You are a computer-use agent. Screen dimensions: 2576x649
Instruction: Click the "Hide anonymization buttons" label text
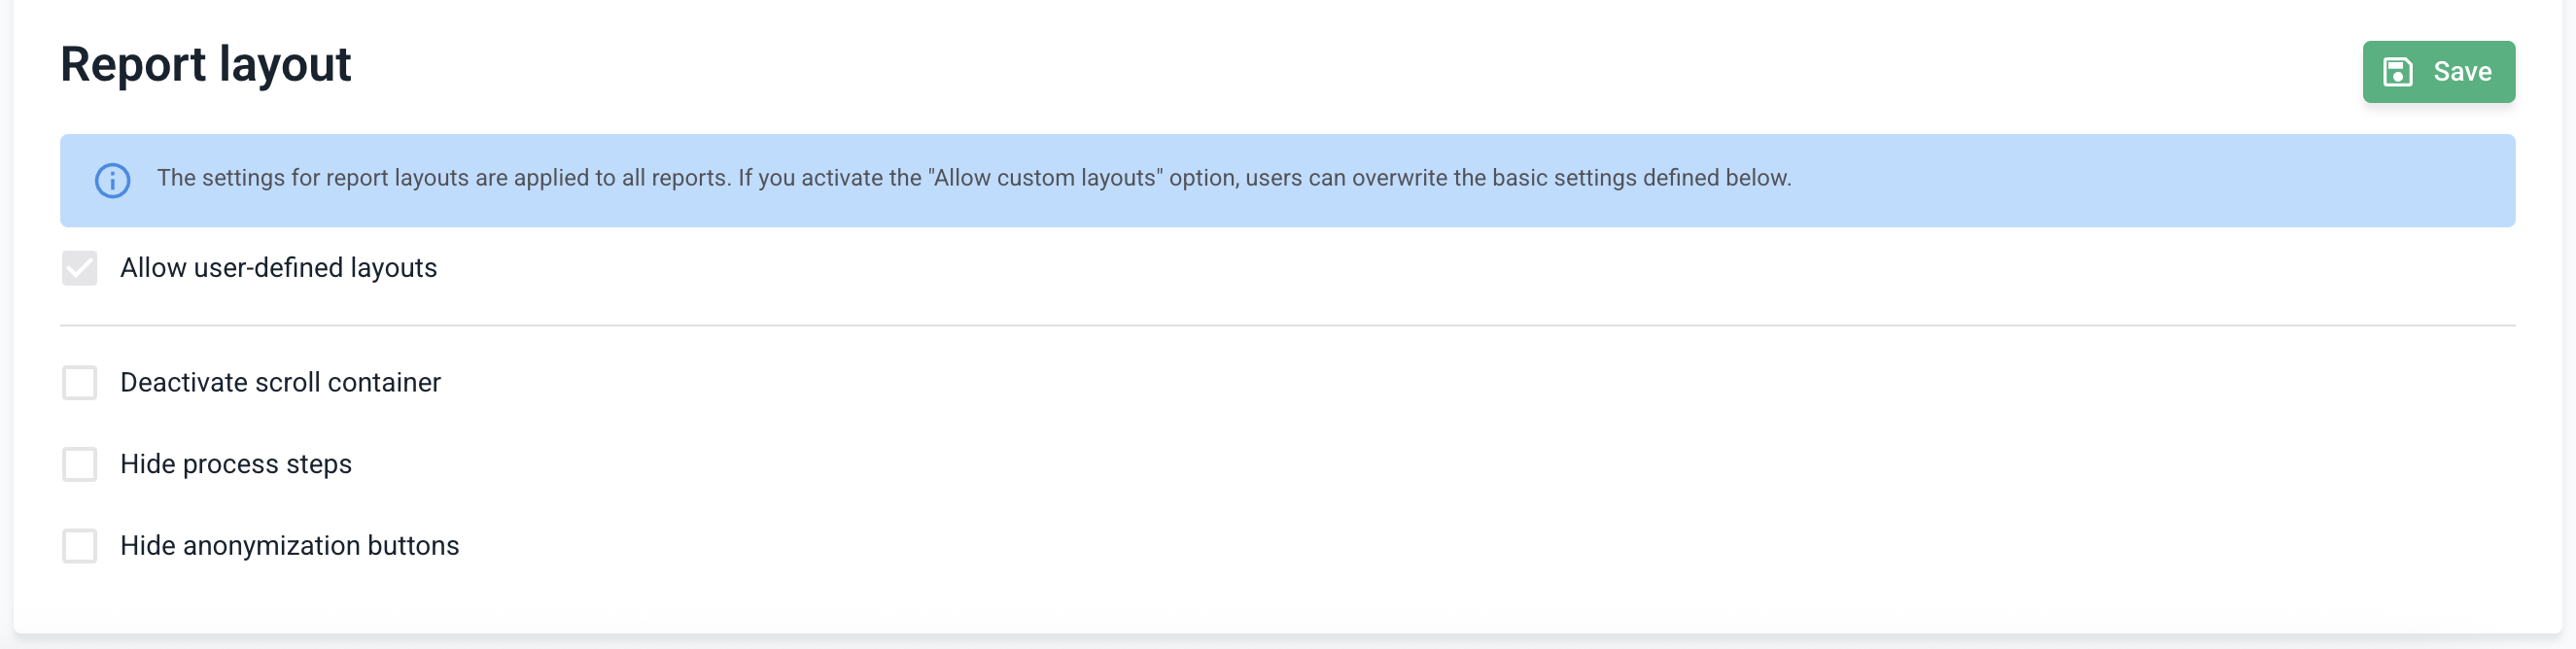[x=289, y=546]
